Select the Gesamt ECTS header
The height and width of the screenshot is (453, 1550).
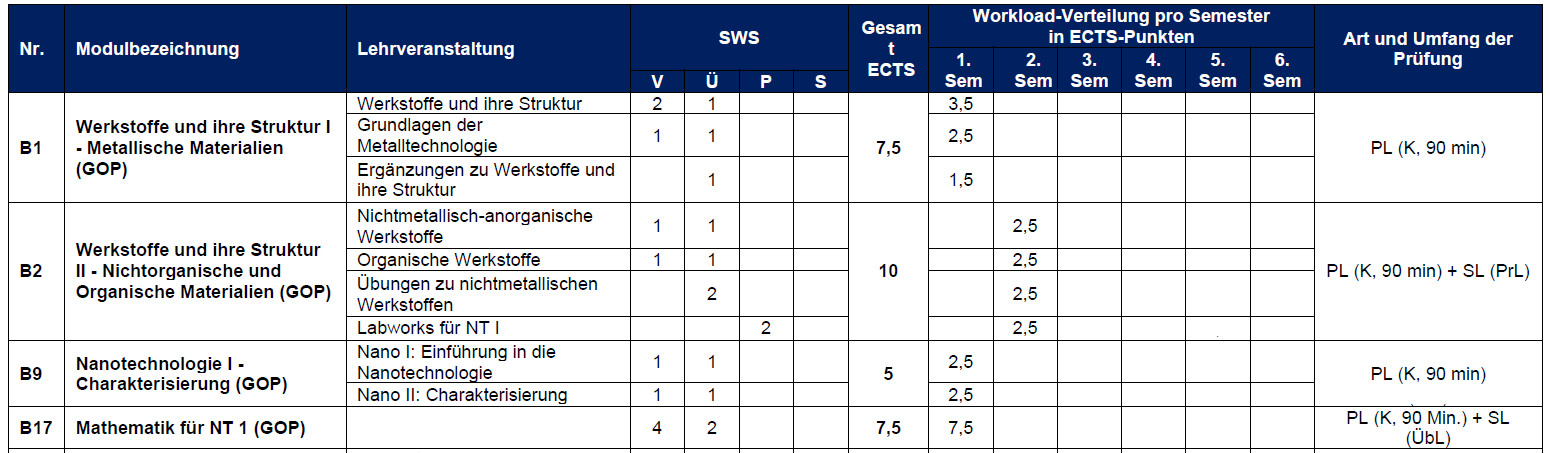click(x=889, y=49)
